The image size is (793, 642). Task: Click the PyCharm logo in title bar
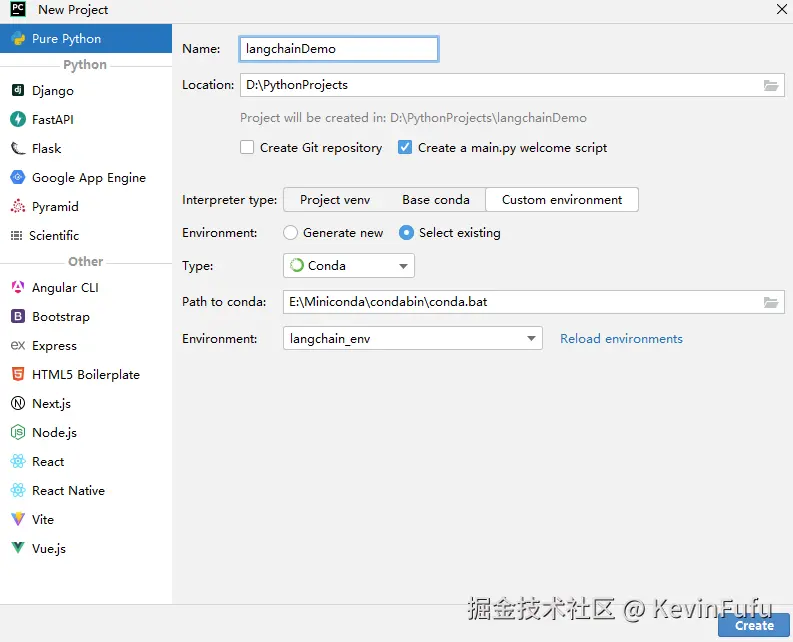click(18, 9)
